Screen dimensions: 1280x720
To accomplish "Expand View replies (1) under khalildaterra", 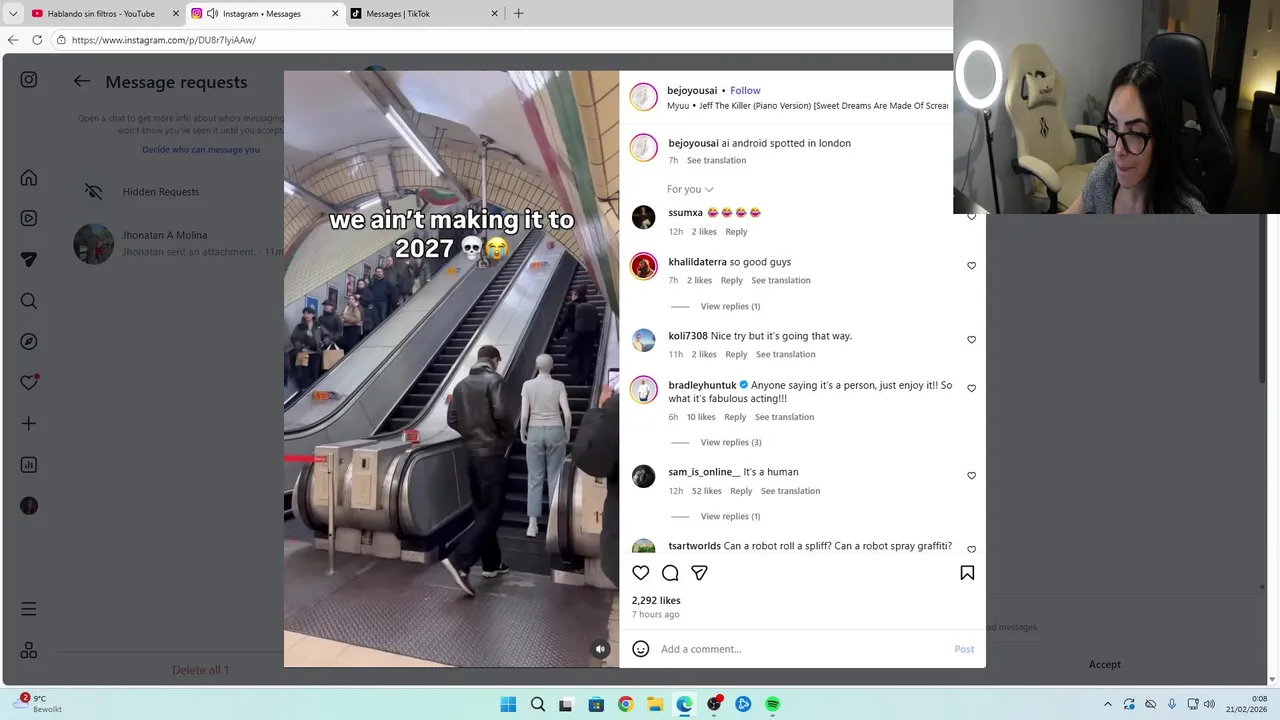I will tap(730, 306).
